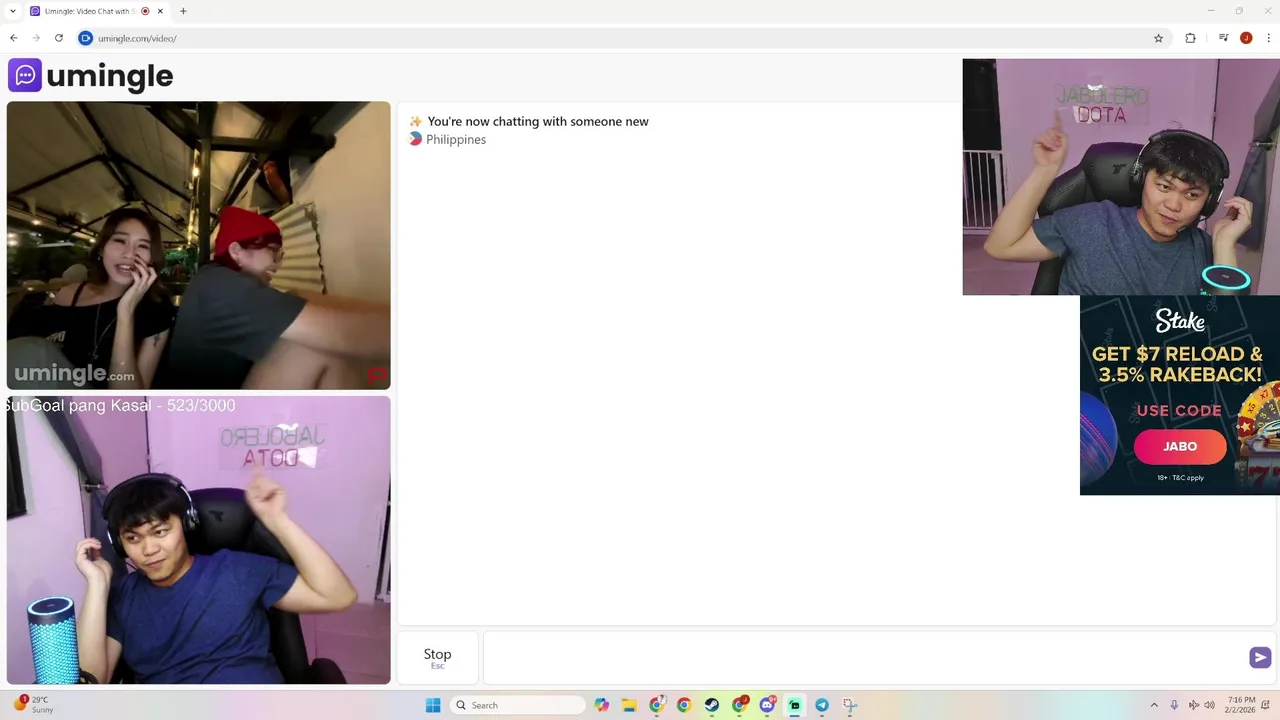Click the 'You're now chatting with someone new' text
Viewport: 1280px width, 720px height.
click(538, 121)
